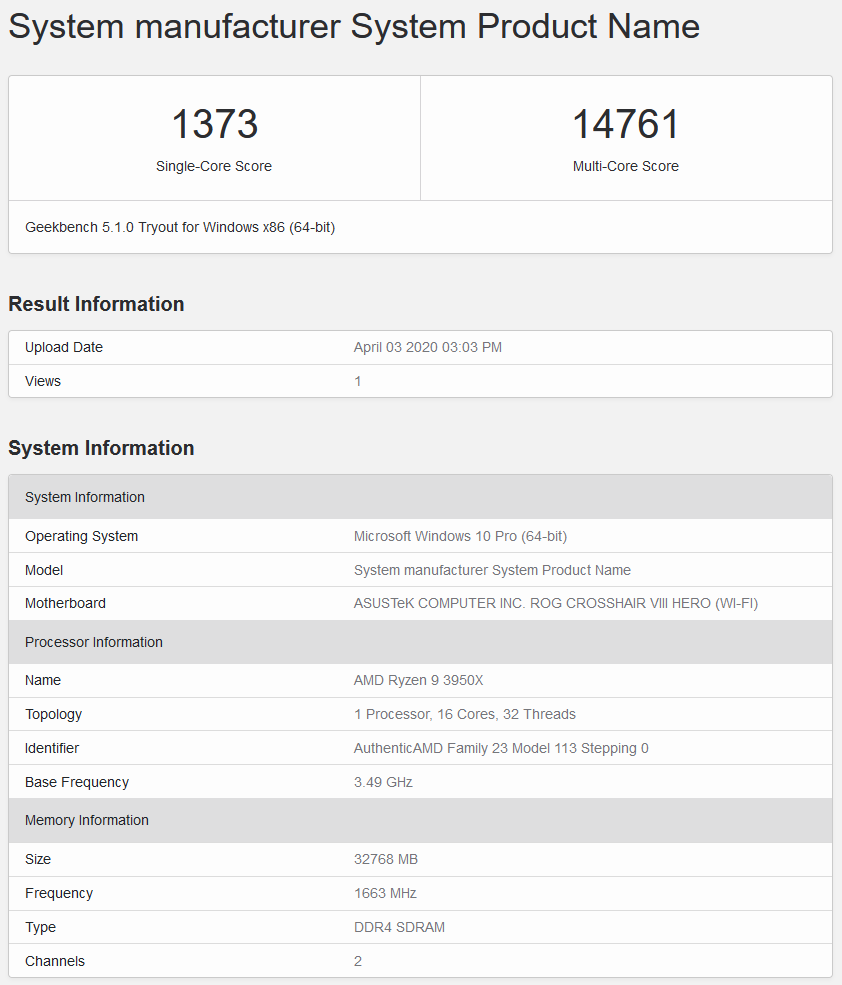Click the Result Information heading
Image resolution: width=842 pixels, height=985 pixels.
tap(96, 304)
